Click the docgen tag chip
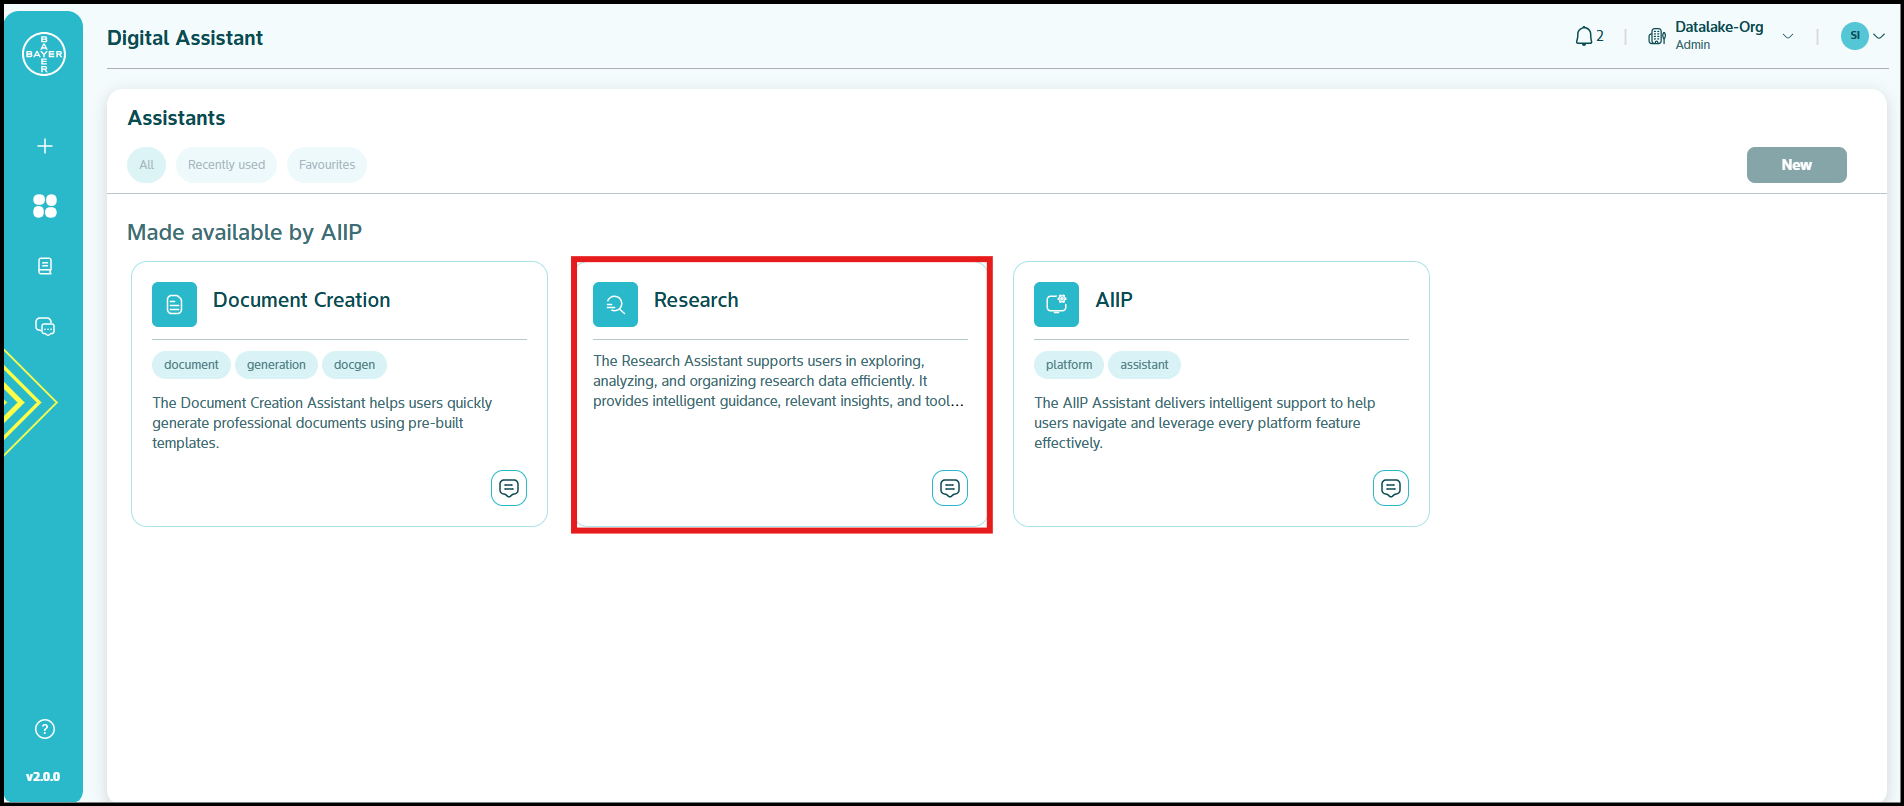1904x806 pixels. click(x=354, y=365)
